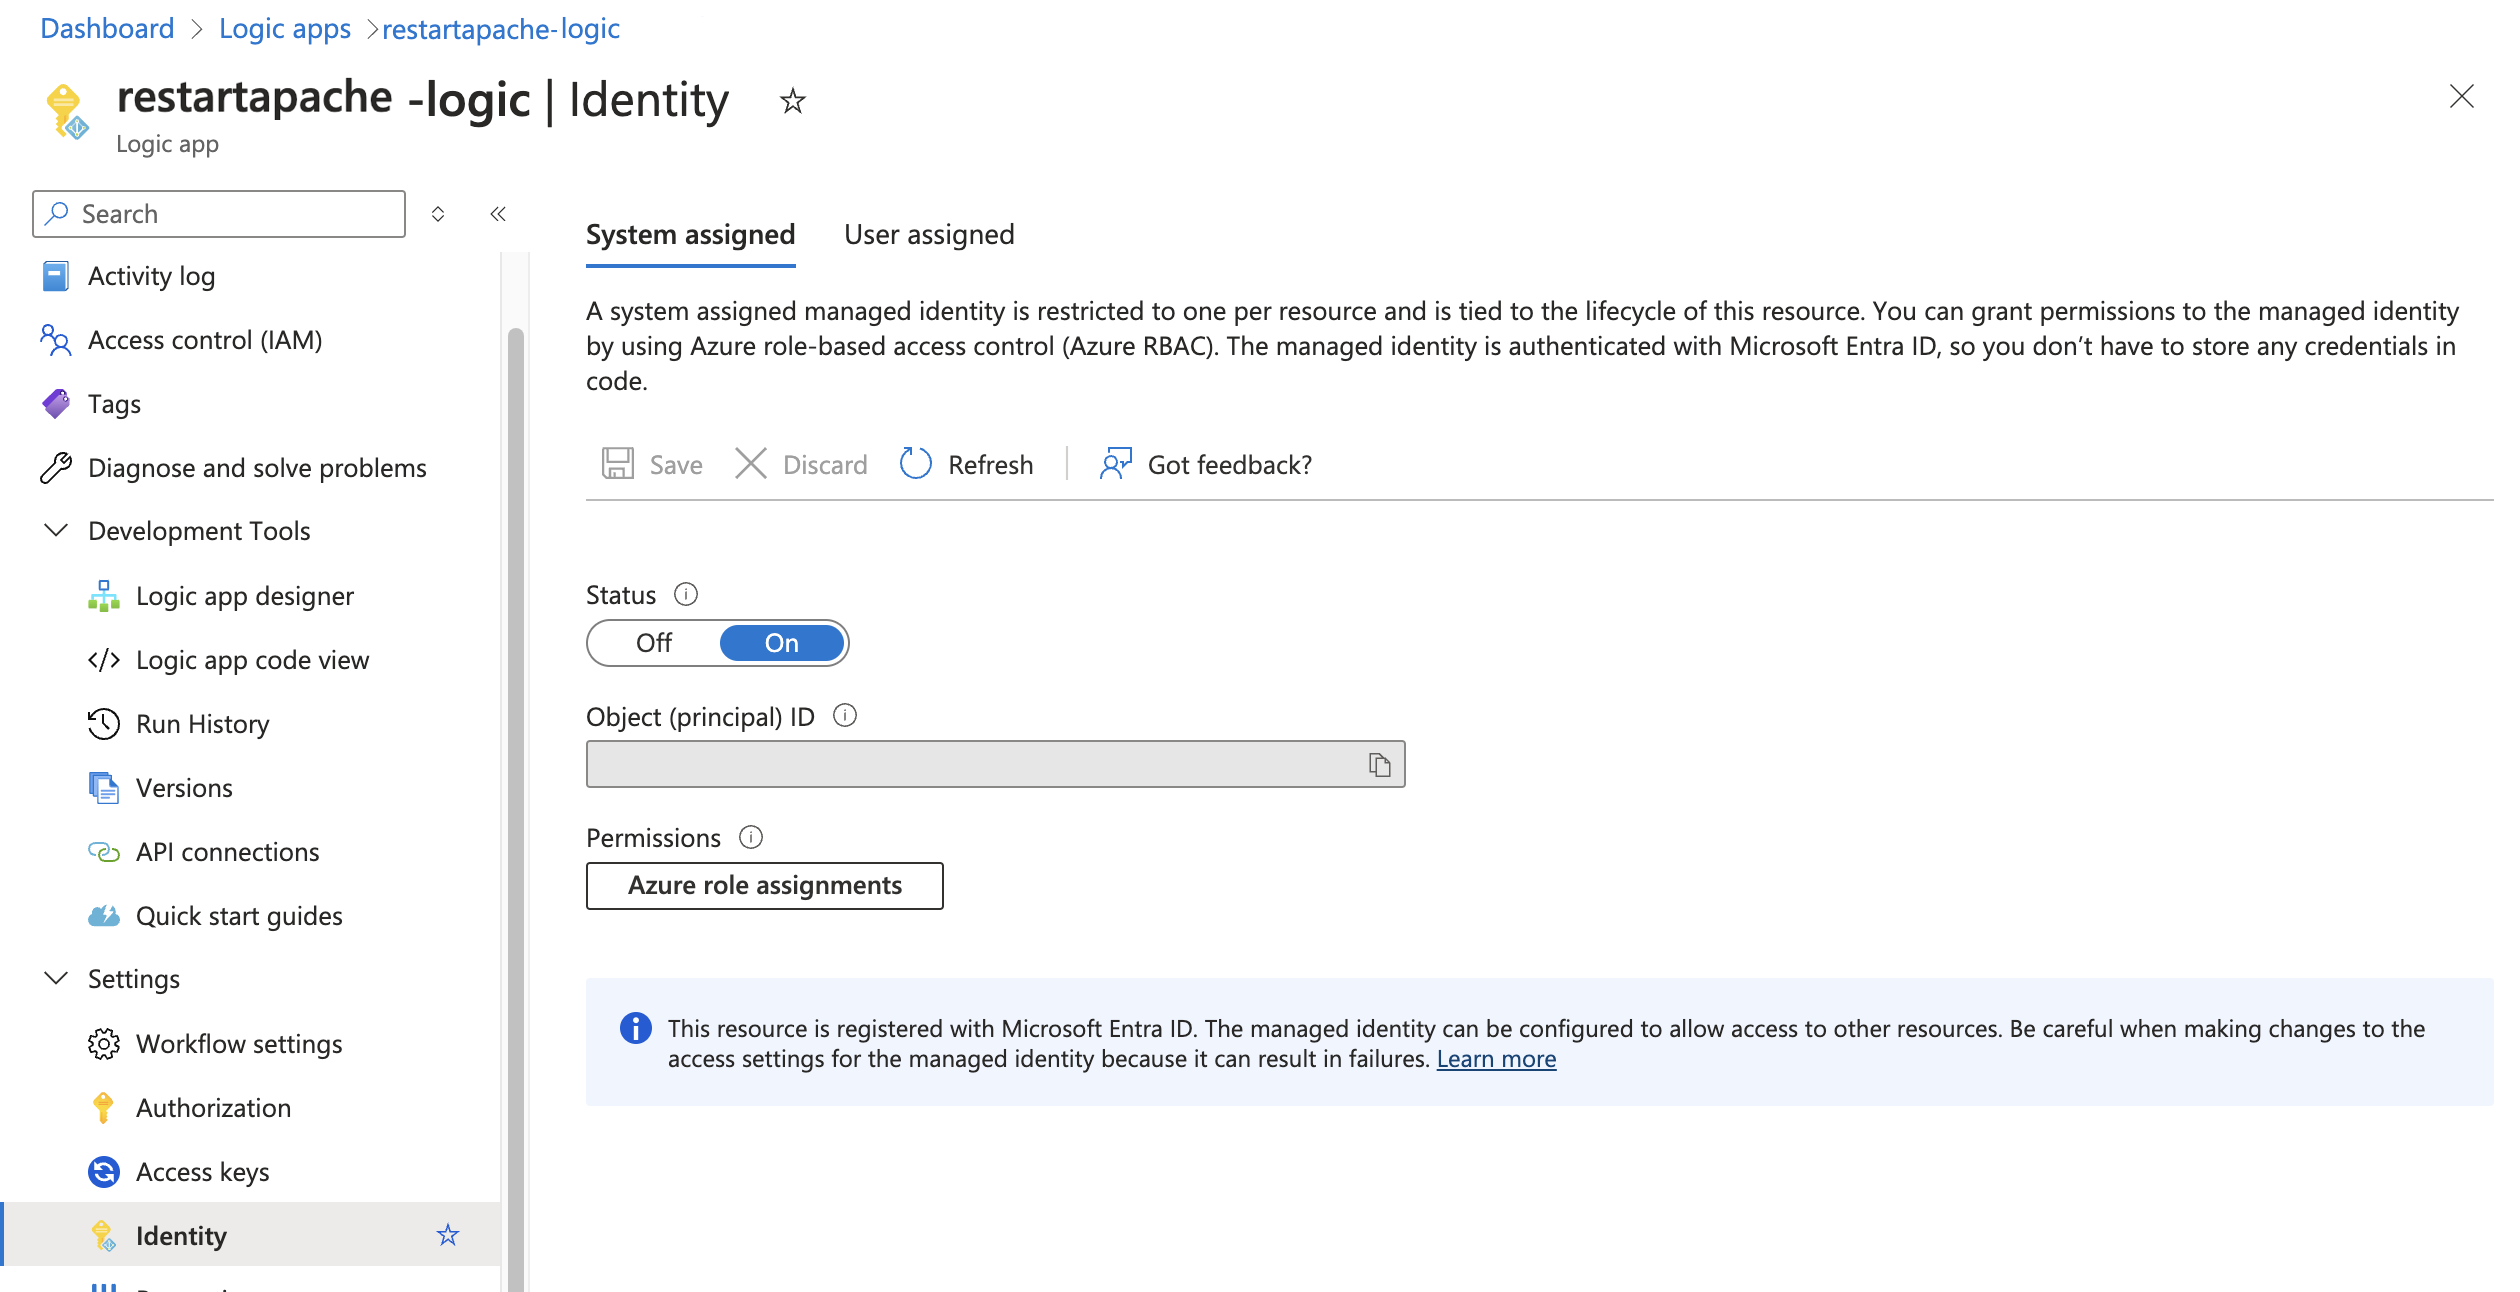Open Logic app designer from sidebar
The width and height of the screenshot is (2520, 1292).
[244, 596]
